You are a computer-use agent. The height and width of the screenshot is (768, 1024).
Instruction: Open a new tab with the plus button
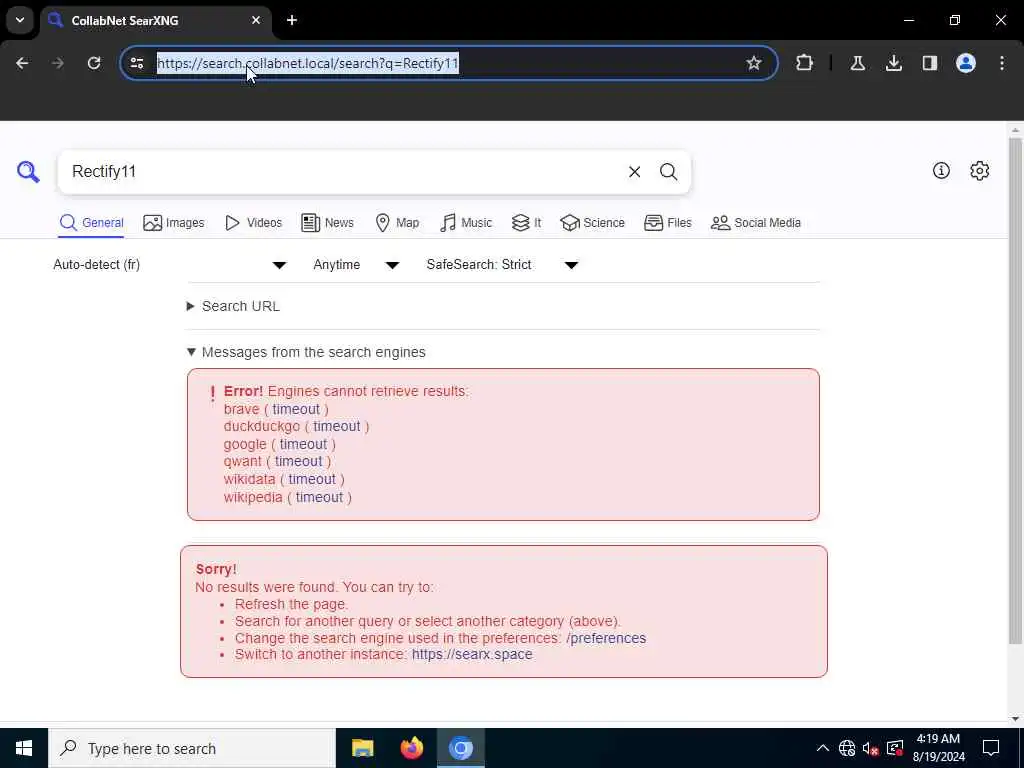(292, 20)
